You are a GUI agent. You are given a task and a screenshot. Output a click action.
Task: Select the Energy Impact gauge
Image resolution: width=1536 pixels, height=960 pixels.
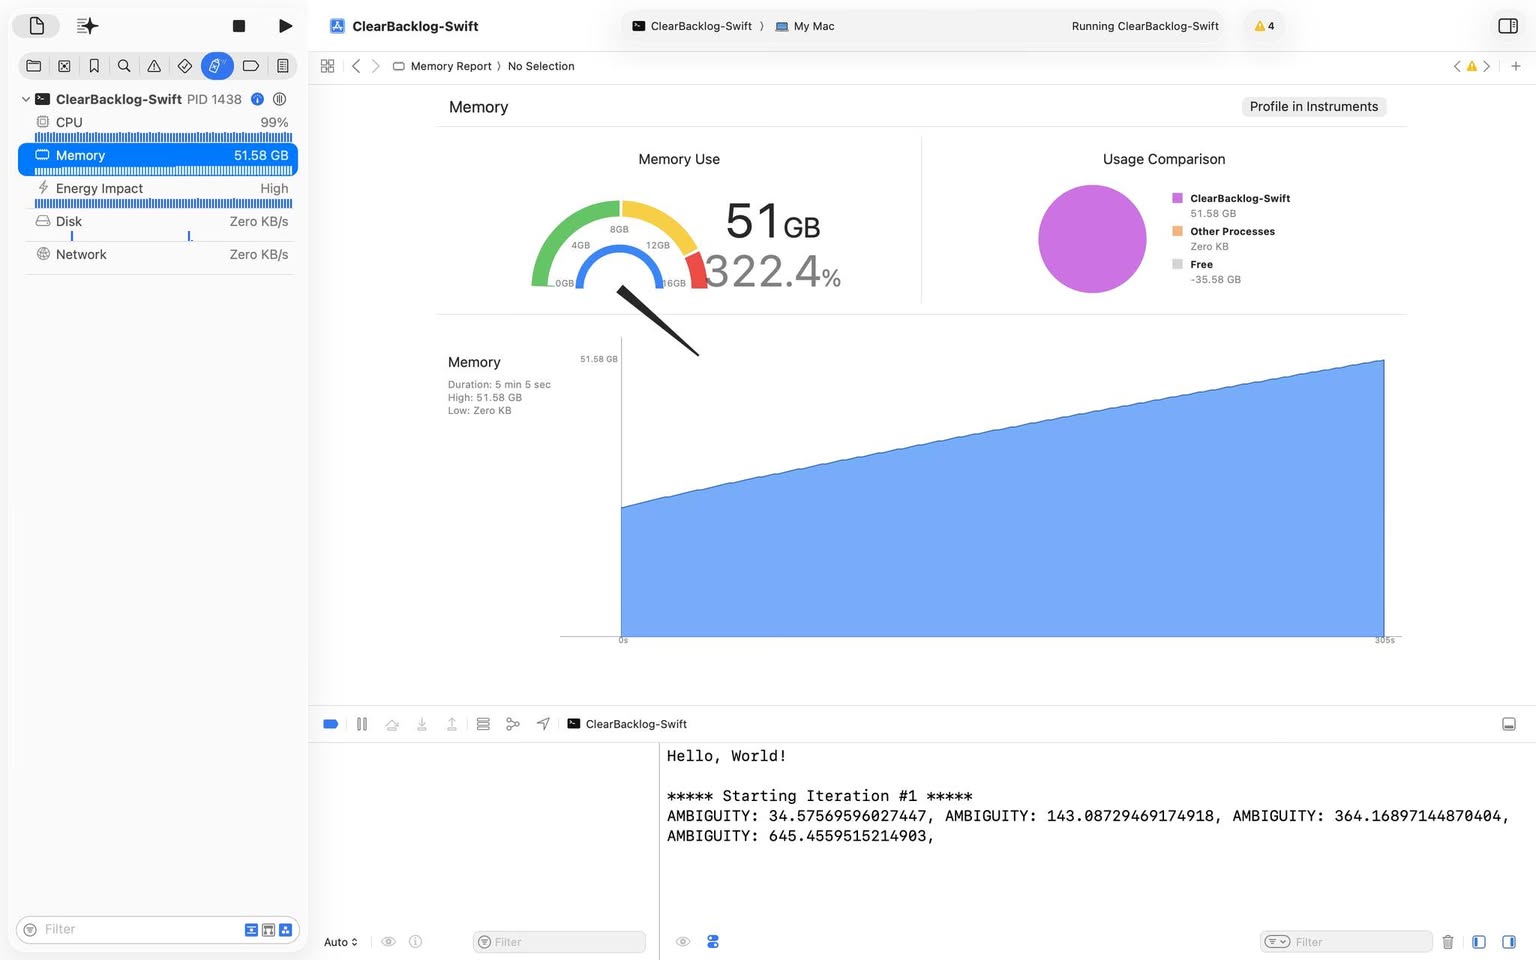click(160, 188)
